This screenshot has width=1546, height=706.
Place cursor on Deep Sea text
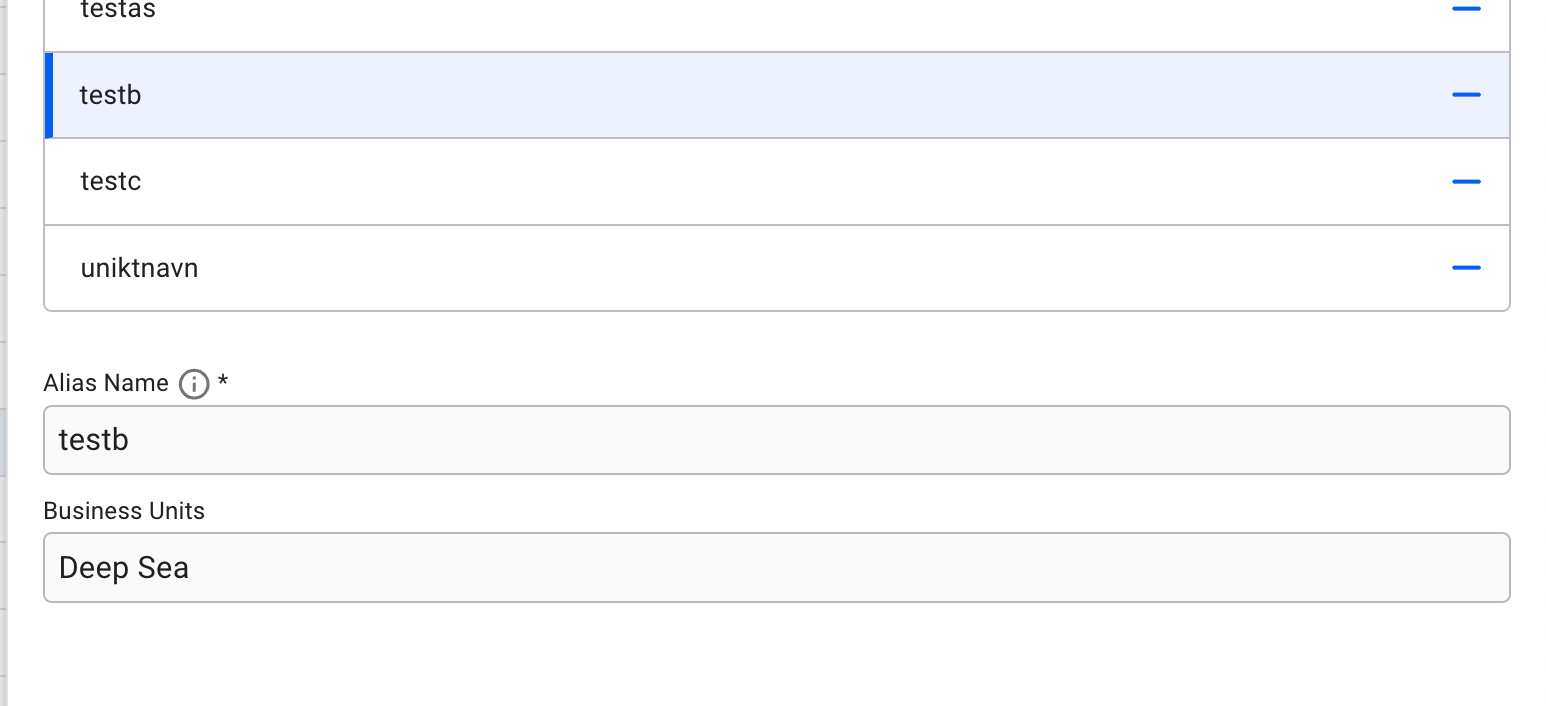(124, 568)
